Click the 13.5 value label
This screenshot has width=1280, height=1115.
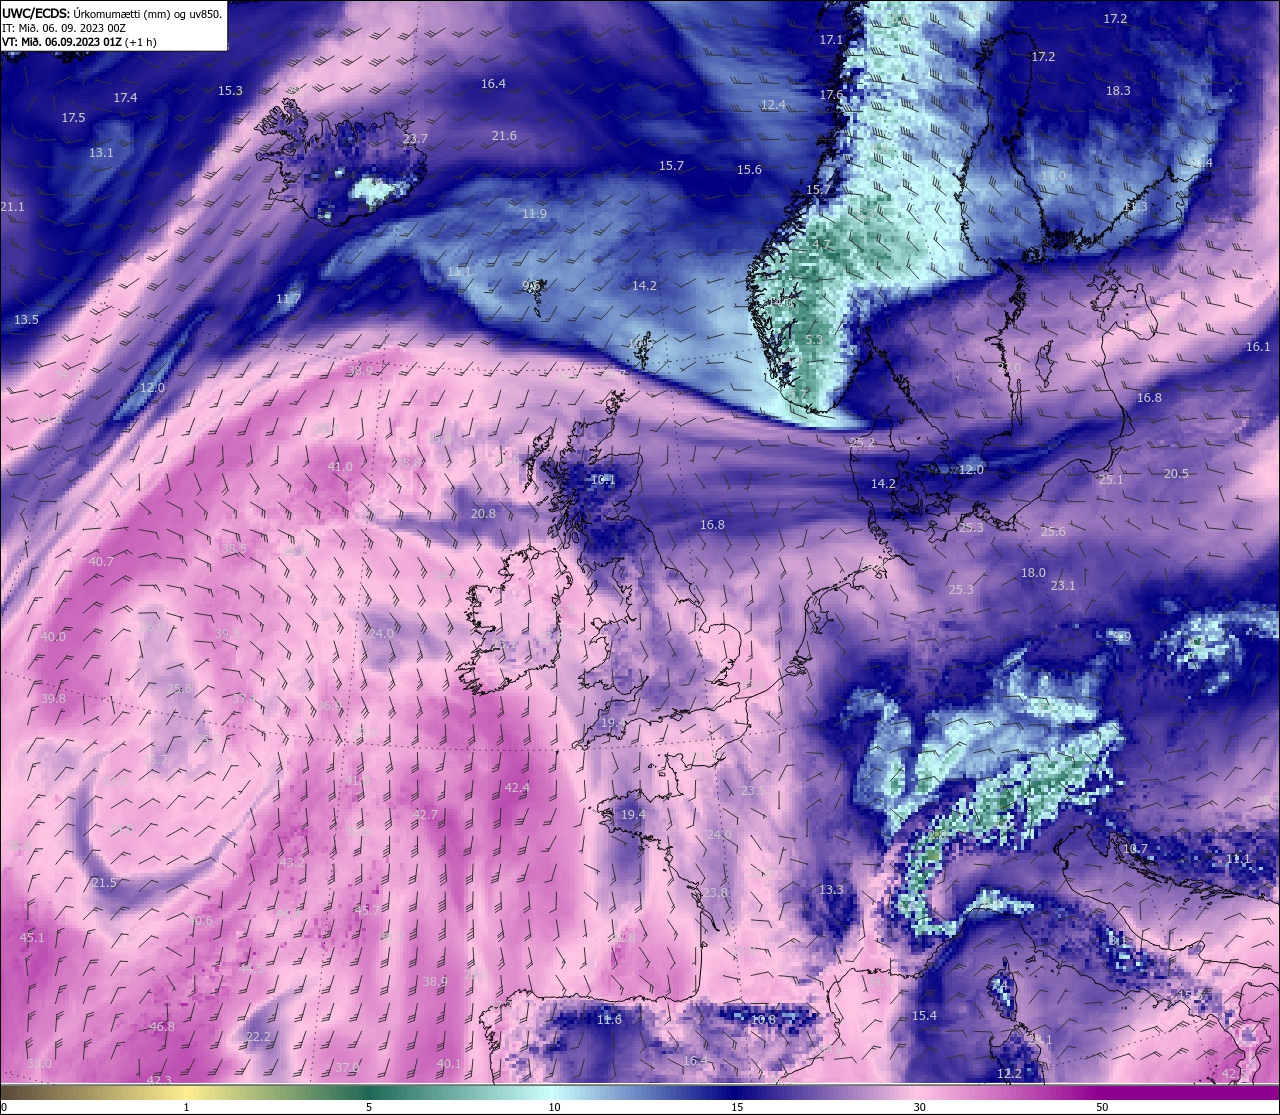[x=26, y=320]
